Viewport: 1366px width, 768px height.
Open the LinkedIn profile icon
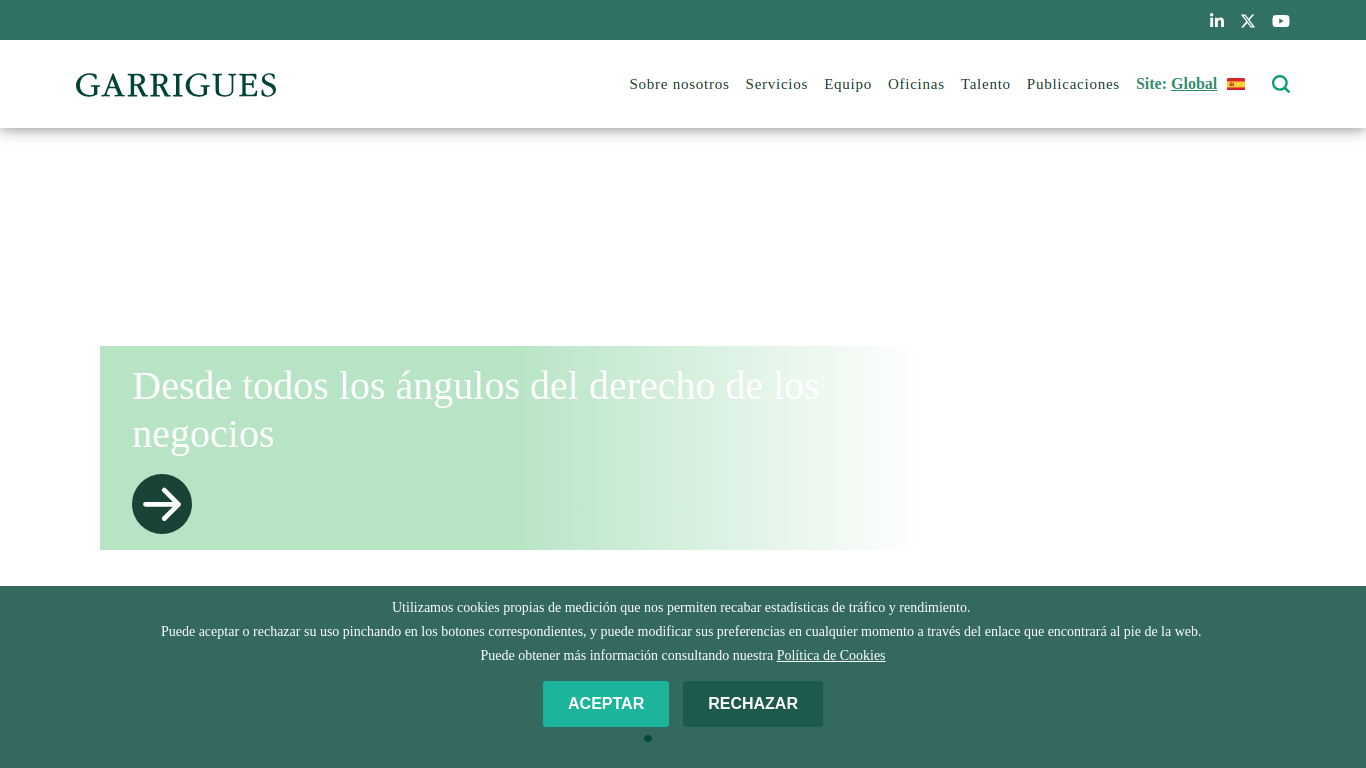(x=1216, y=20)
